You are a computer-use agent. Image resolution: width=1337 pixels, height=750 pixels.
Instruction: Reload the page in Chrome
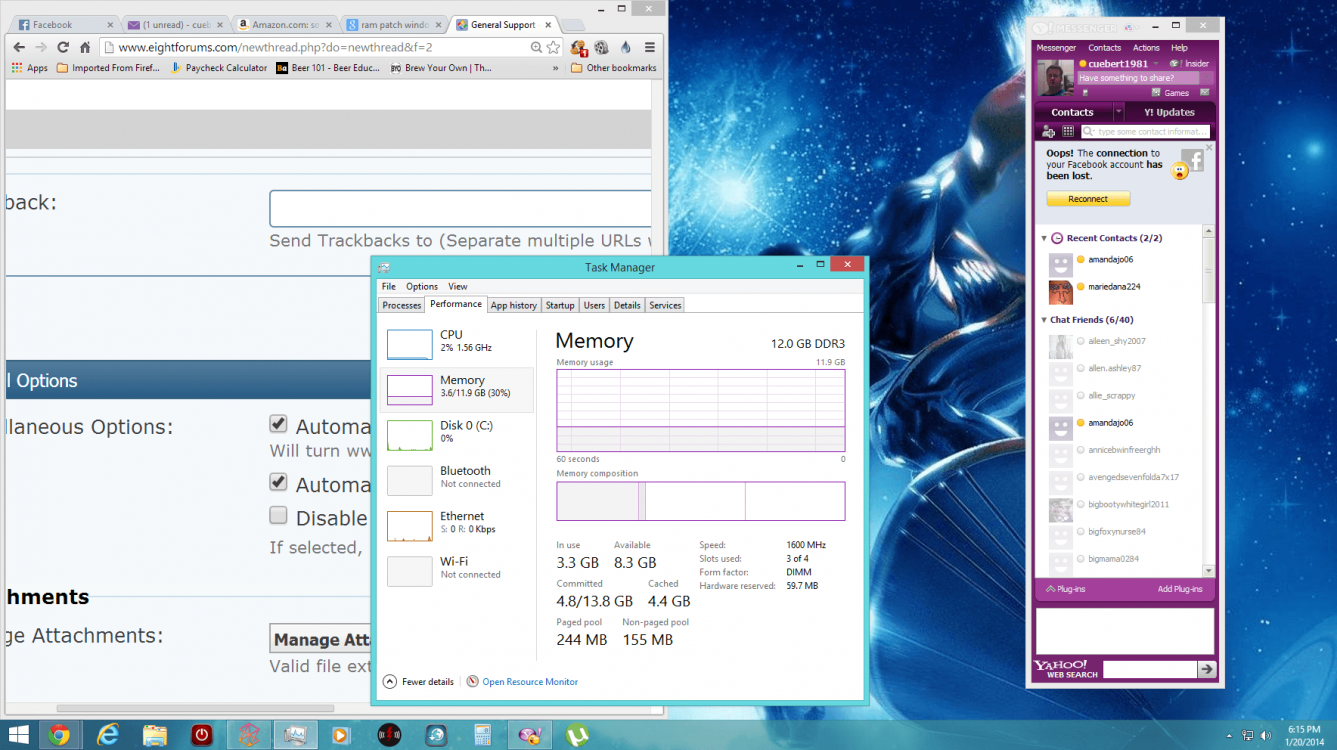pyautogui.click(x=63, y=47)
